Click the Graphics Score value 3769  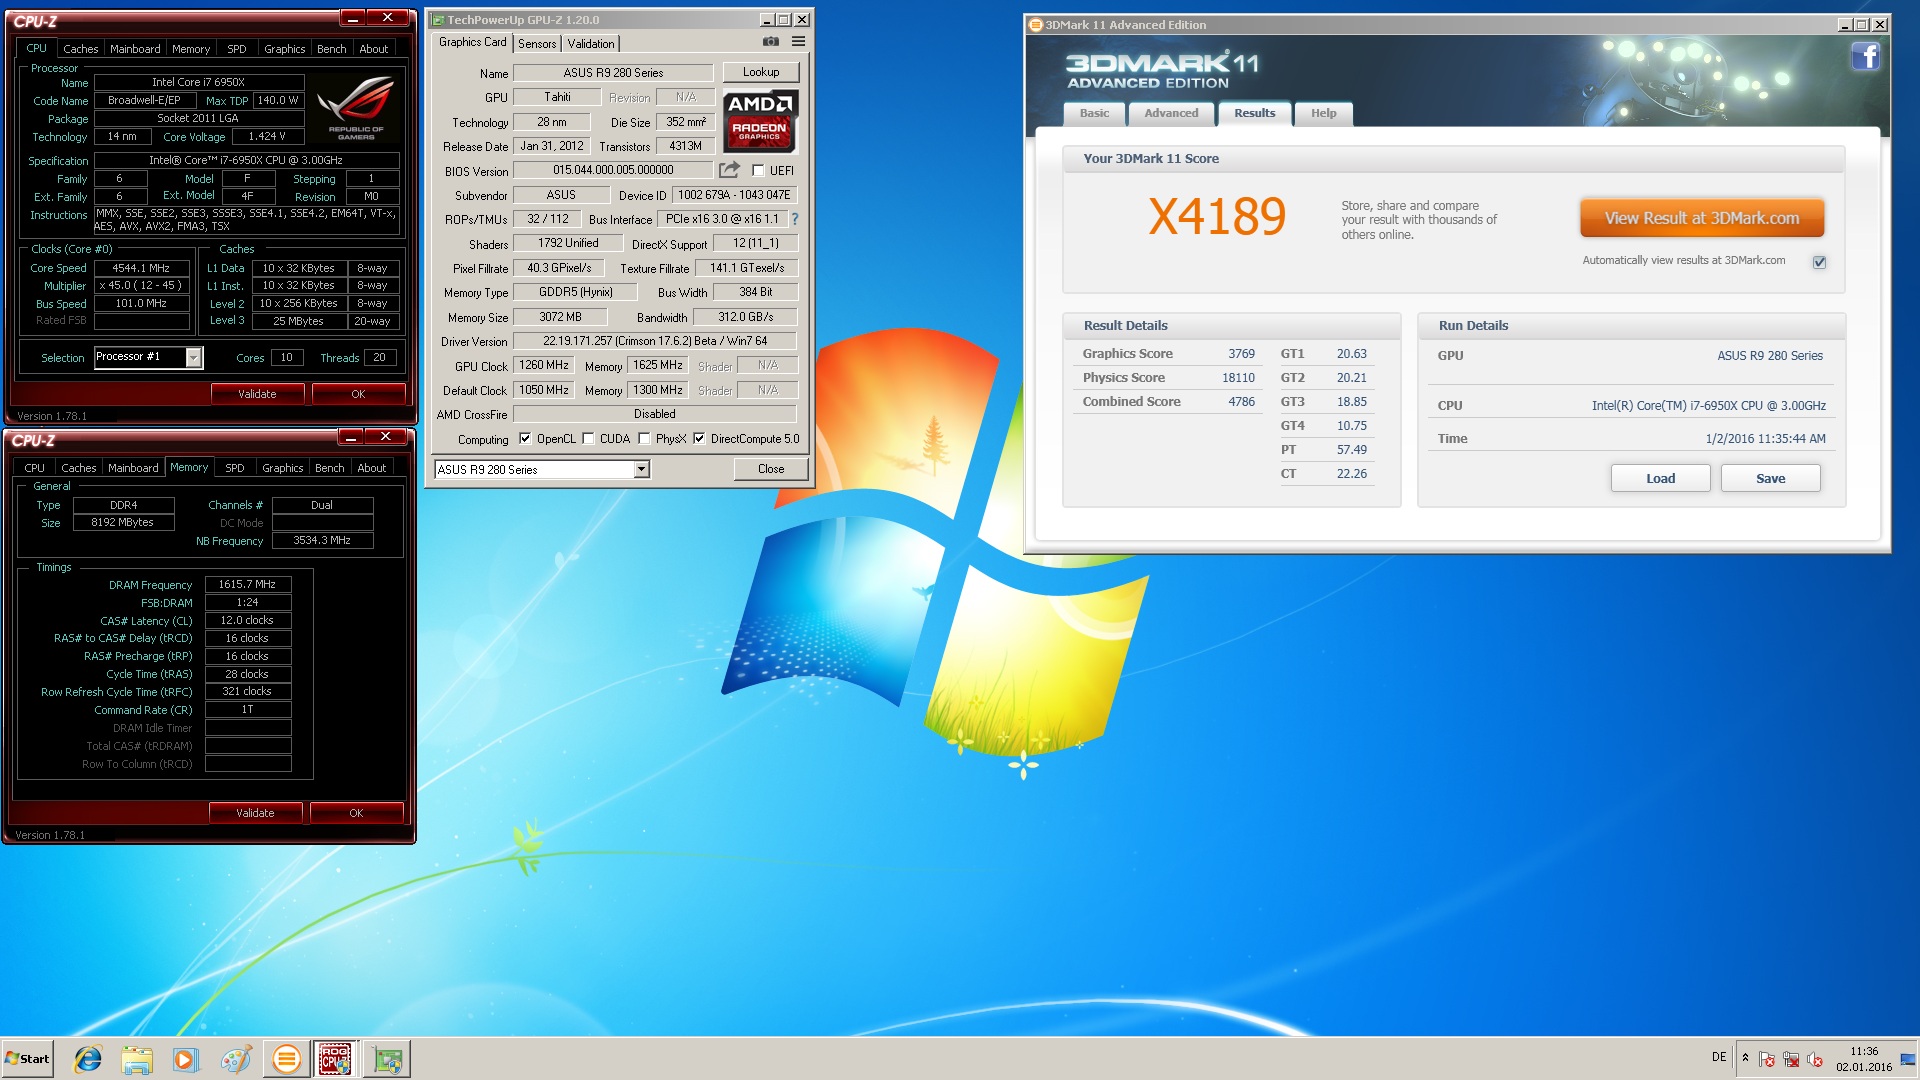(1241, 354)
